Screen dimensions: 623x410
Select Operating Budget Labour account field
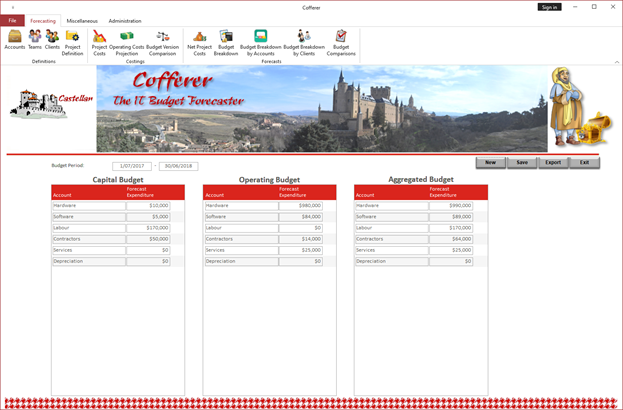point(242,228)
